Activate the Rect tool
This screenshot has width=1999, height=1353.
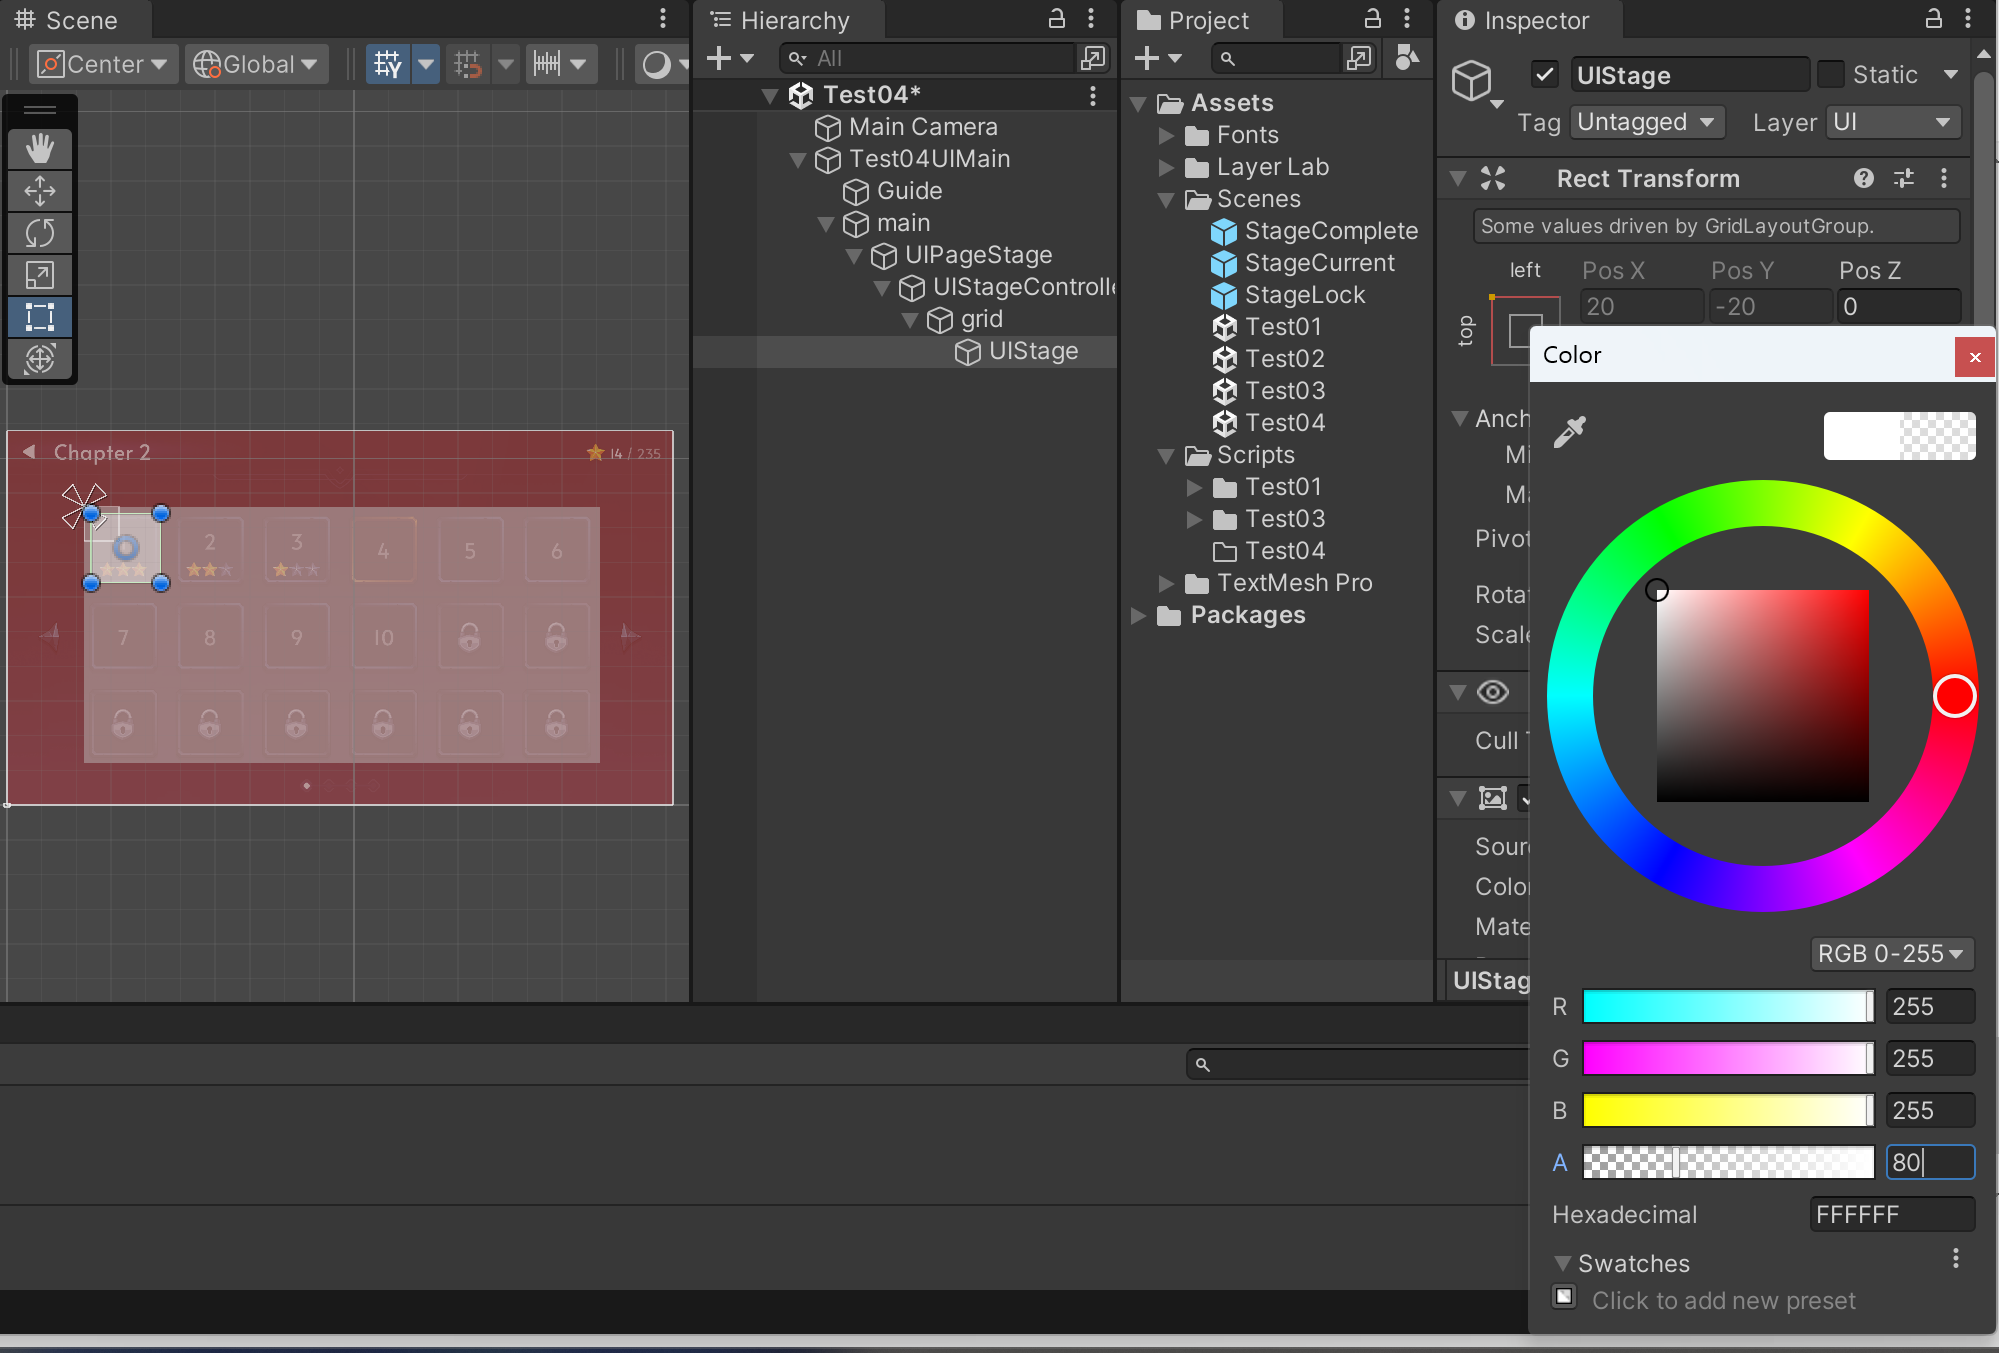click(x=40, y=317)
